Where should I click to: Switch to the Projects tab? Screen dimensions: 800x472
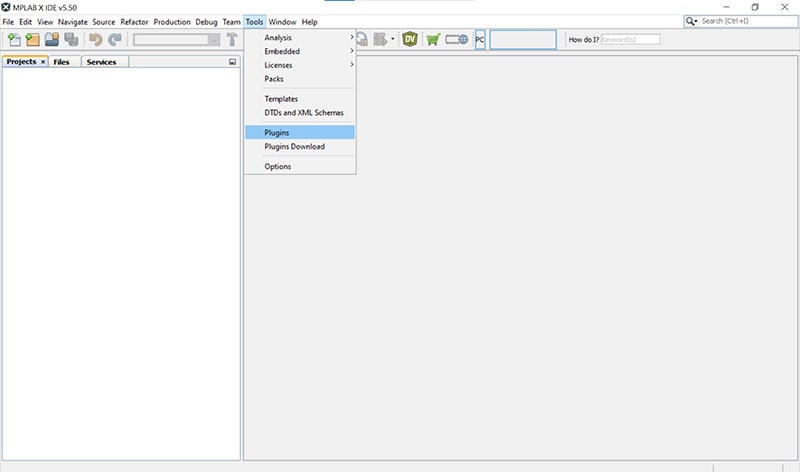point(21,62)
